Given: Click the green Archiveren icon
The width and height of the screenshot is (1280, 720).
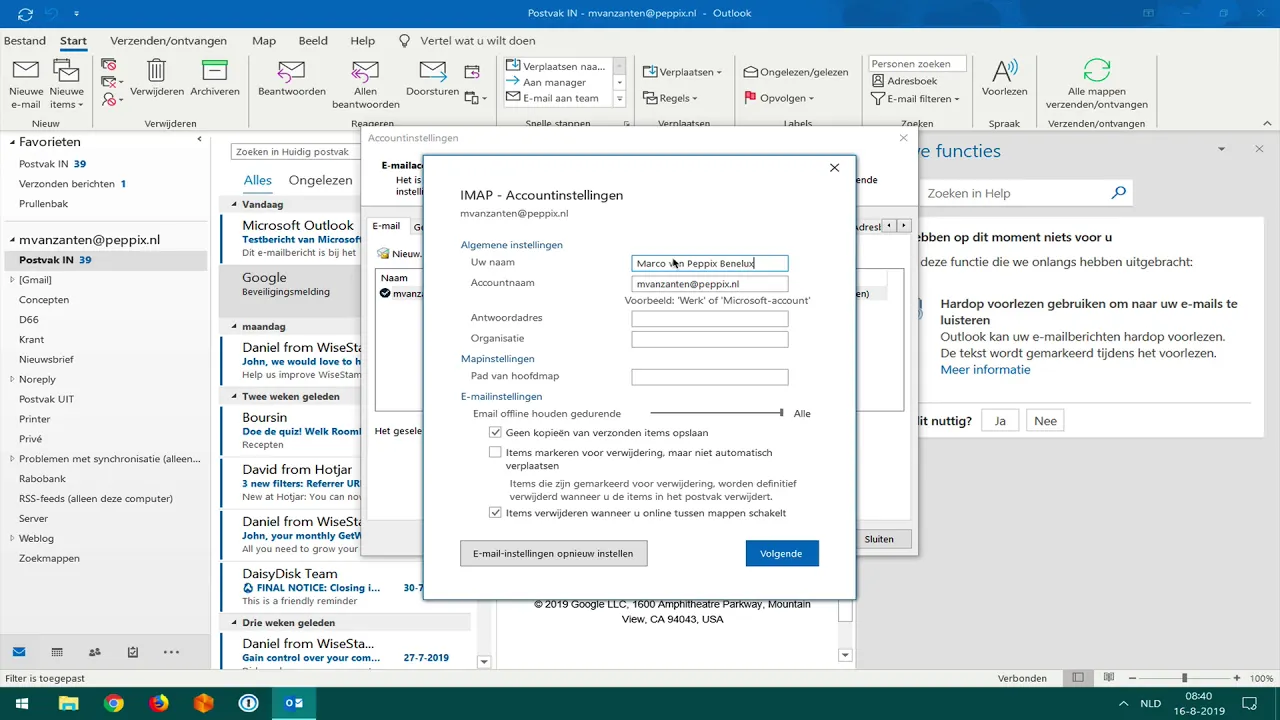Looking at the screenshot, I should (215, 70).
